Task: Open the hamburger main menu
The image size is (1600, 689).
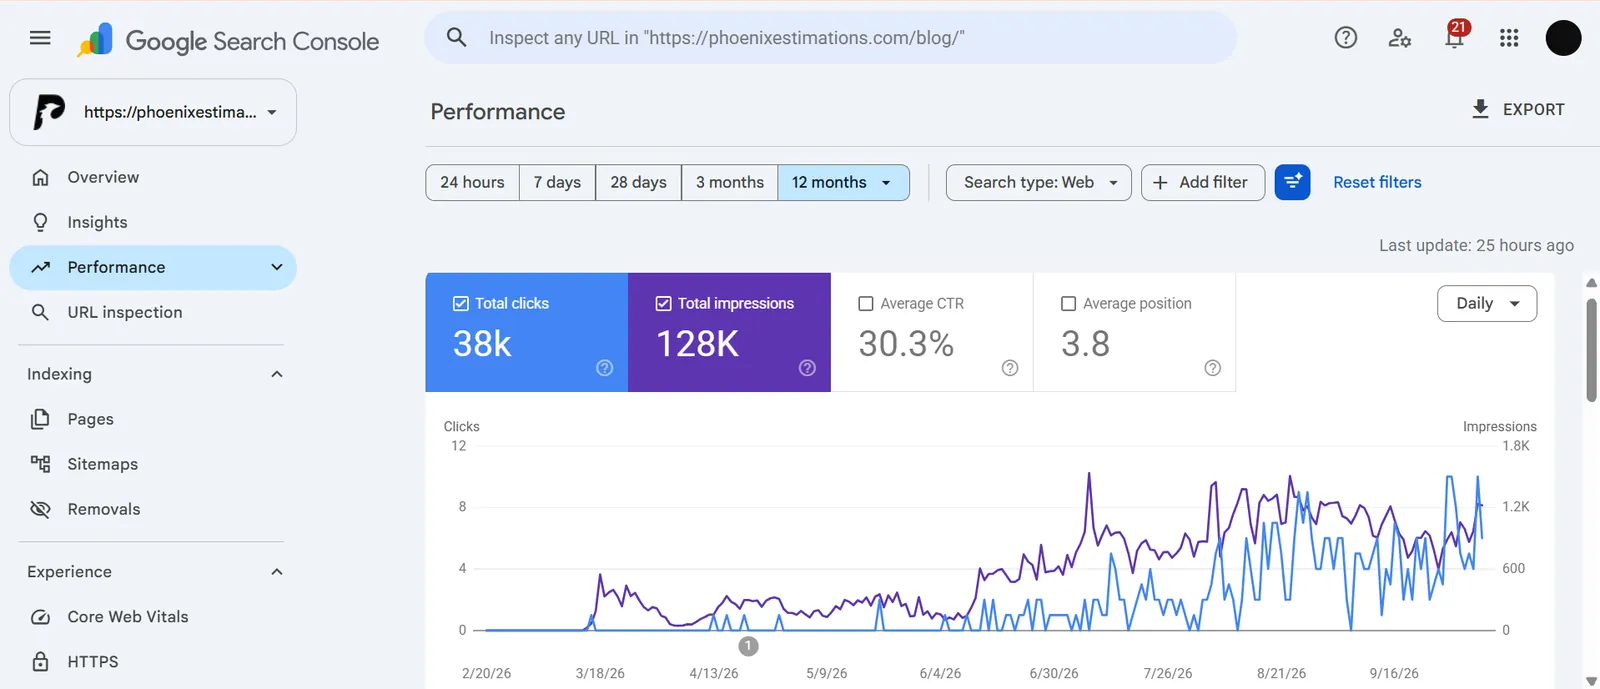Action: 40,38
